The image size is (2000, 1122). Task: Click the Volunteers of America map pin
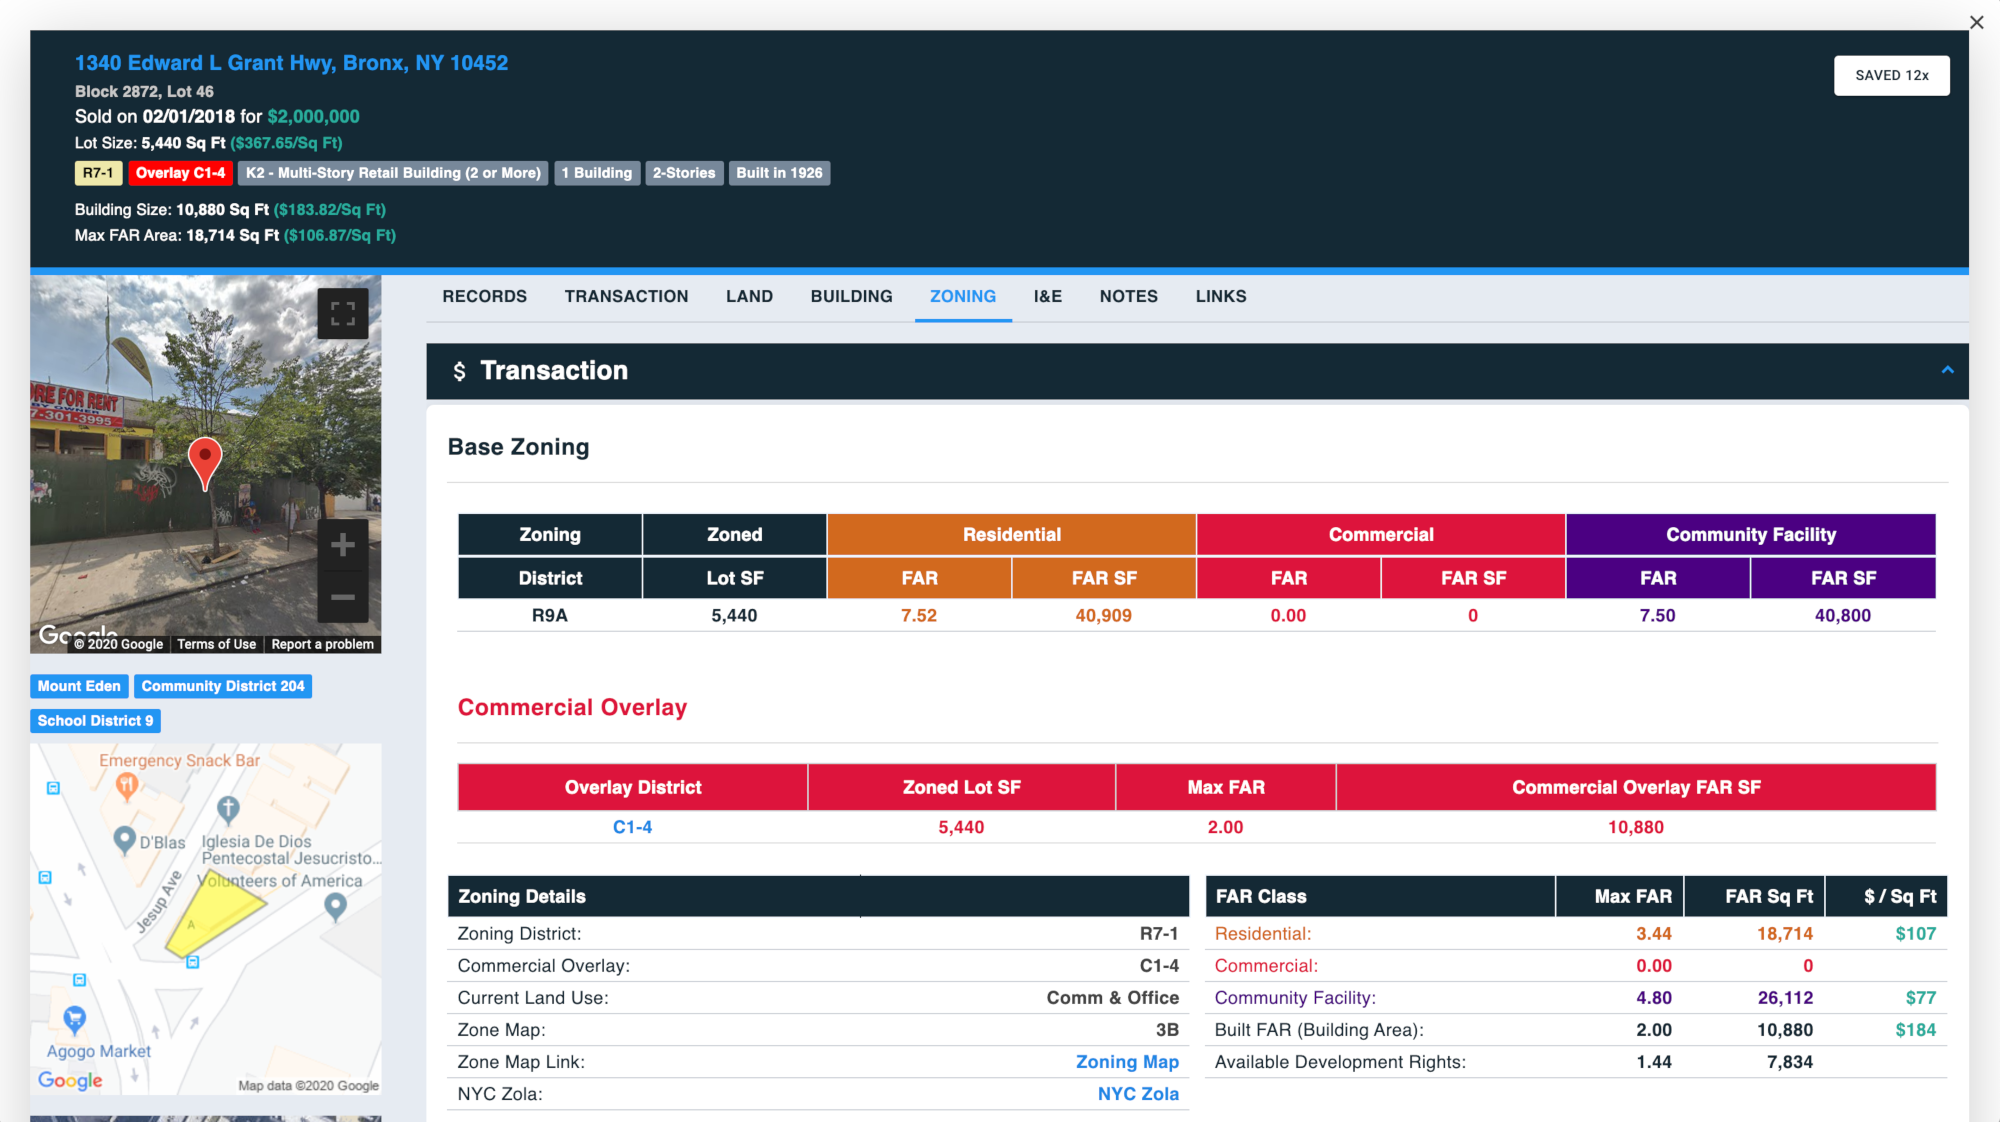point(335,906)
